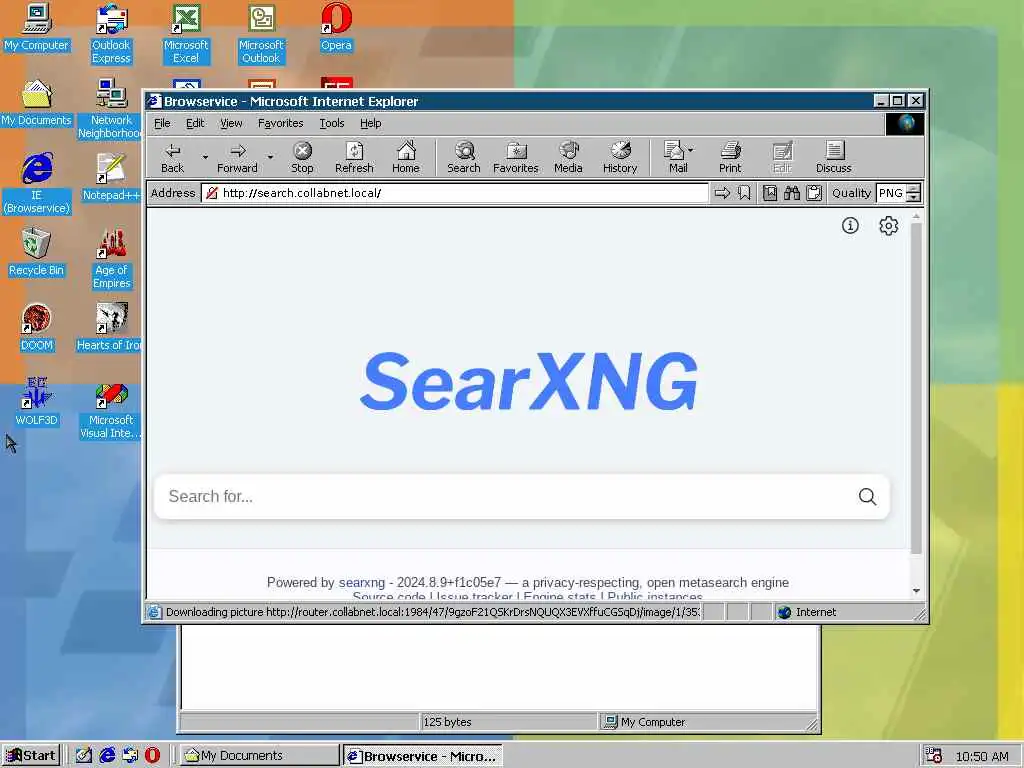This screenshot has width=1024, height=768.
Task: Open Microsoft Visual InterDev shortcut
Action: [x=111, y=409]
